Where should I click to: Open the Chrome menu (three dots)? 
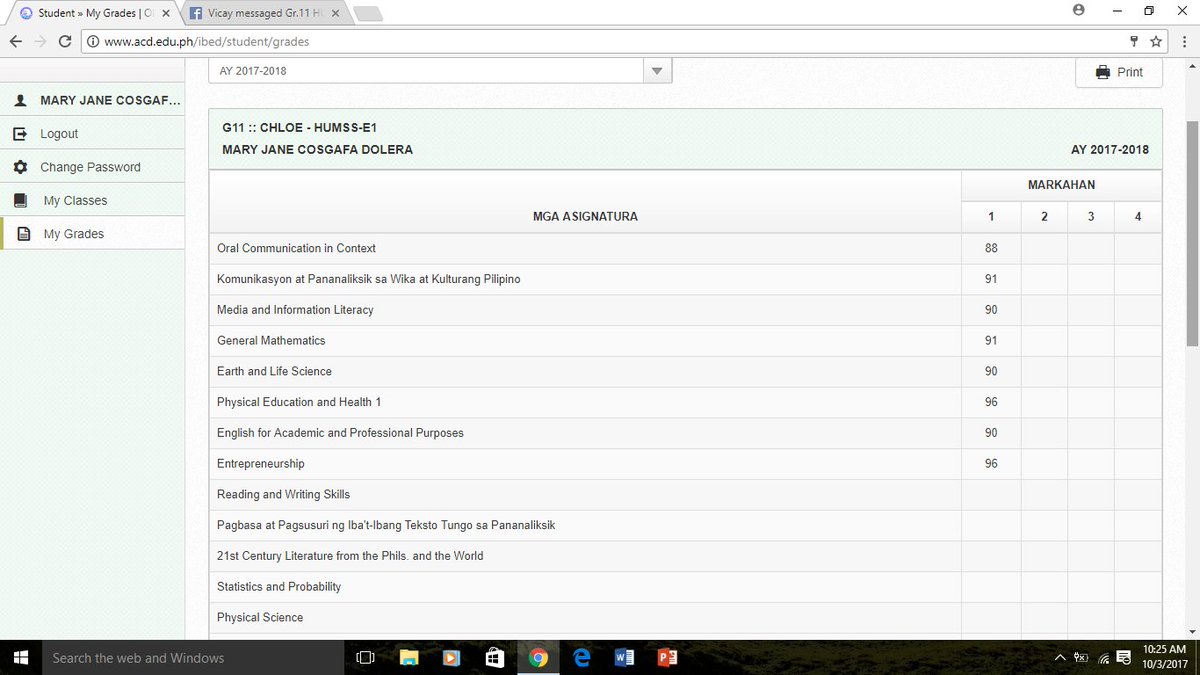[1184, 41]
